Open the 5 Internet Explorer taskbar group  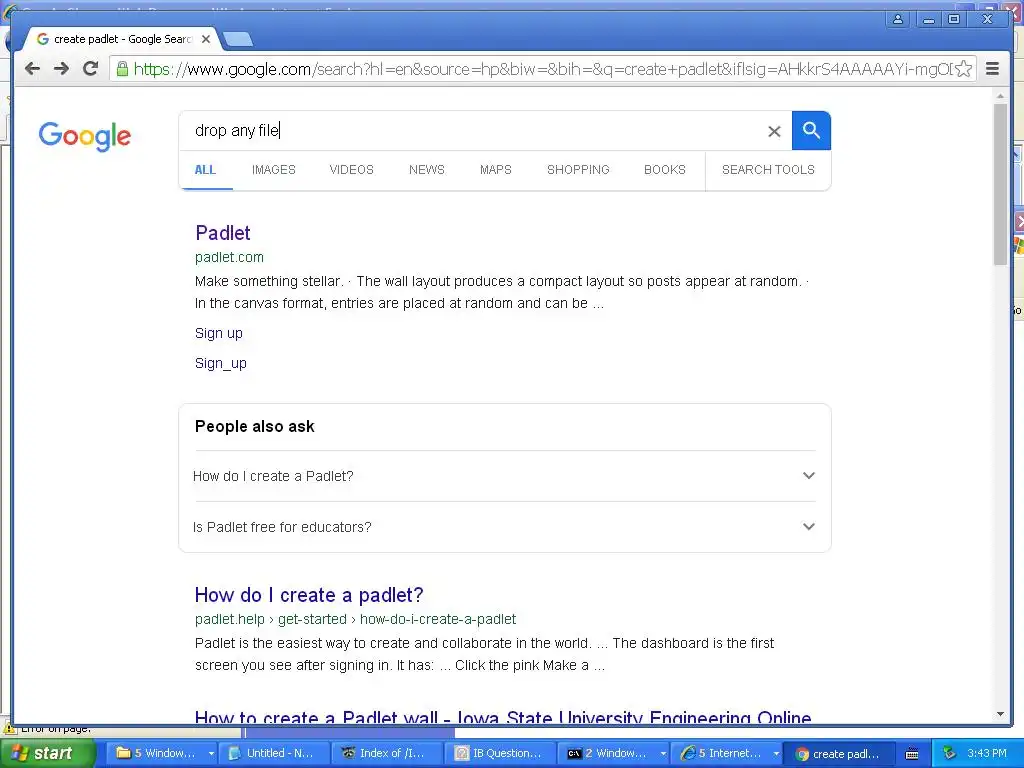pos(726,753)
